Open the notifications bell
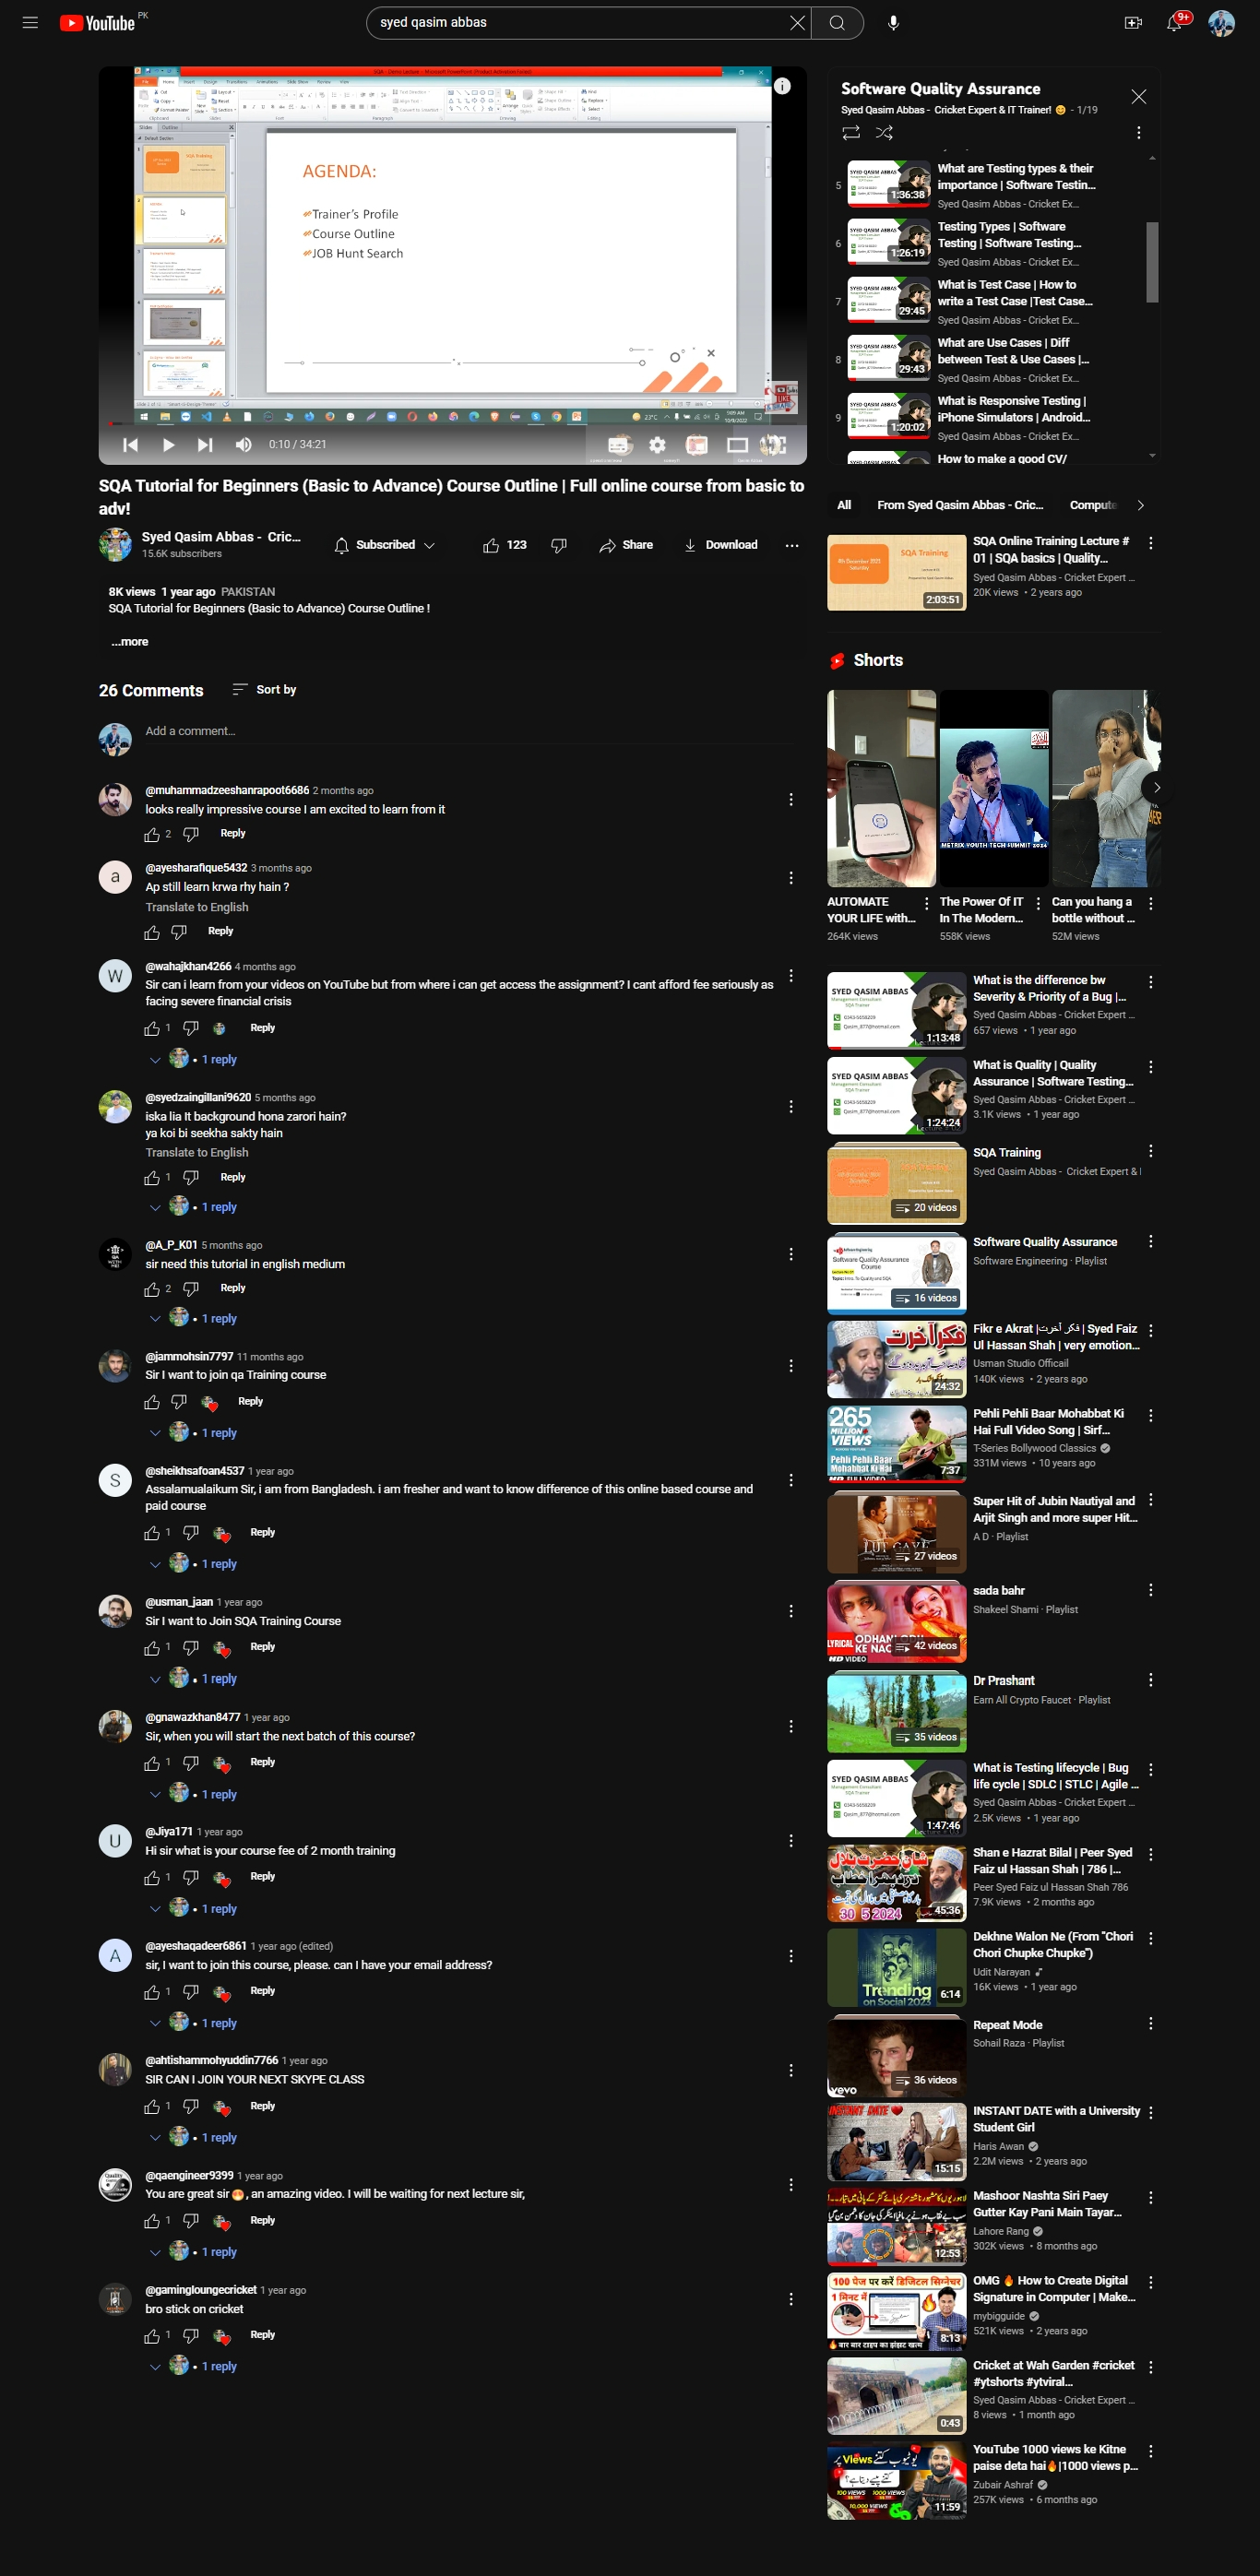 [1175, 22]
